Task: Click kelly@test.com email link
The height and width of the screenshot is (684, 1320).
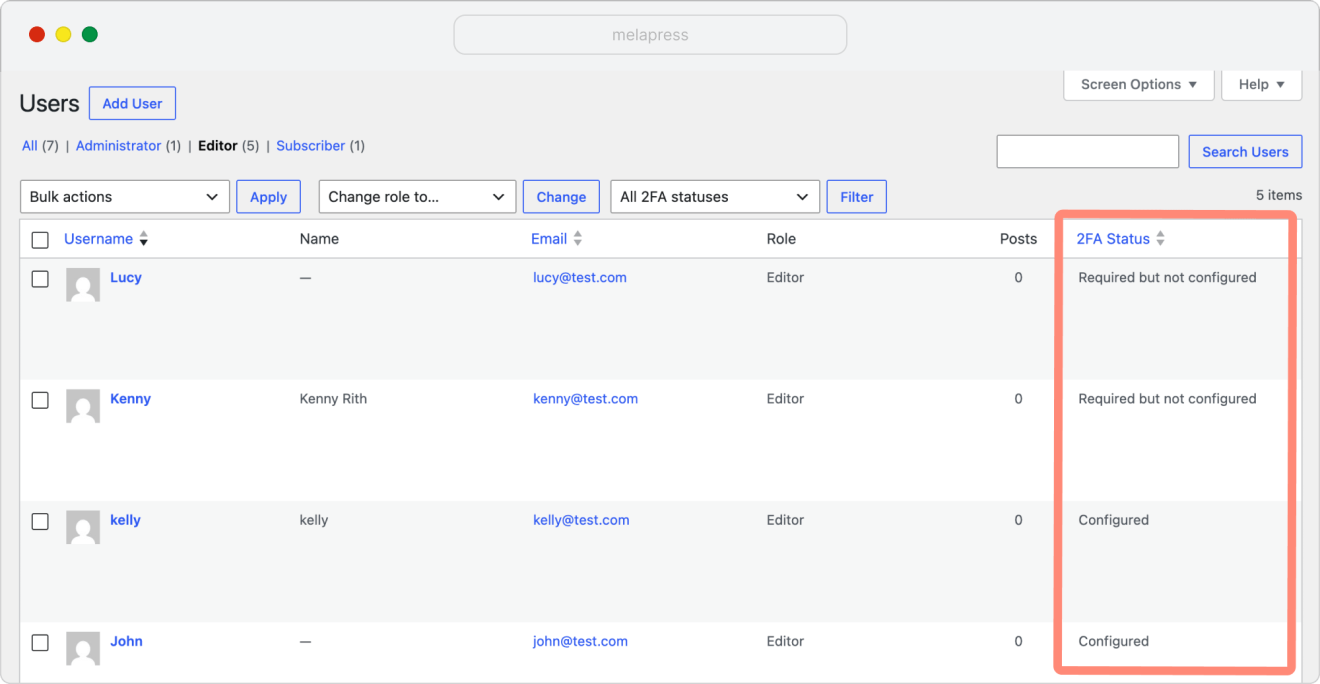Action: tap(581, 520)
